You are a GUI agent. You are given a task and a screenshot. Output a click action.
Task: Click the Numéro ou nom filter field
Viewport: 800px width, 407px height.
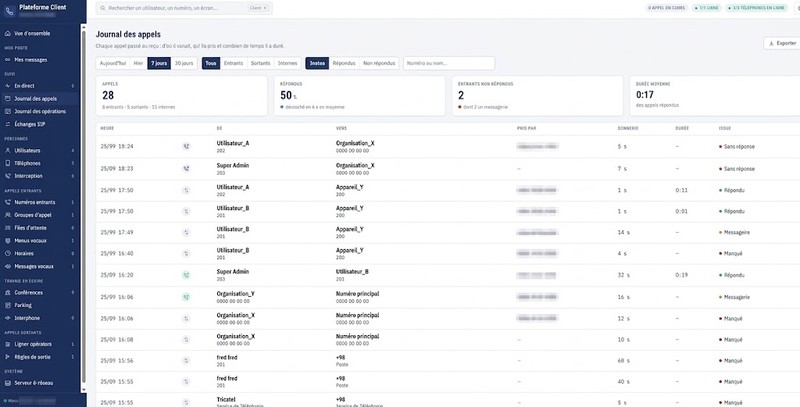[449, 63]
